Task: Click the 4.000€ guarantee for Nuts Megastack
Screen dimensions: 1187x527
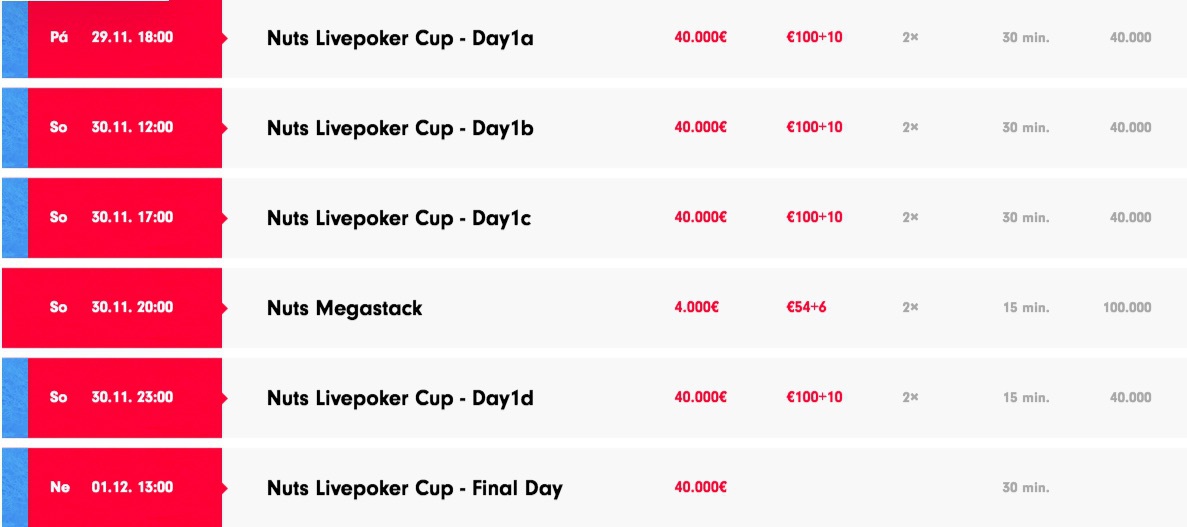Action: click(696, 307)
